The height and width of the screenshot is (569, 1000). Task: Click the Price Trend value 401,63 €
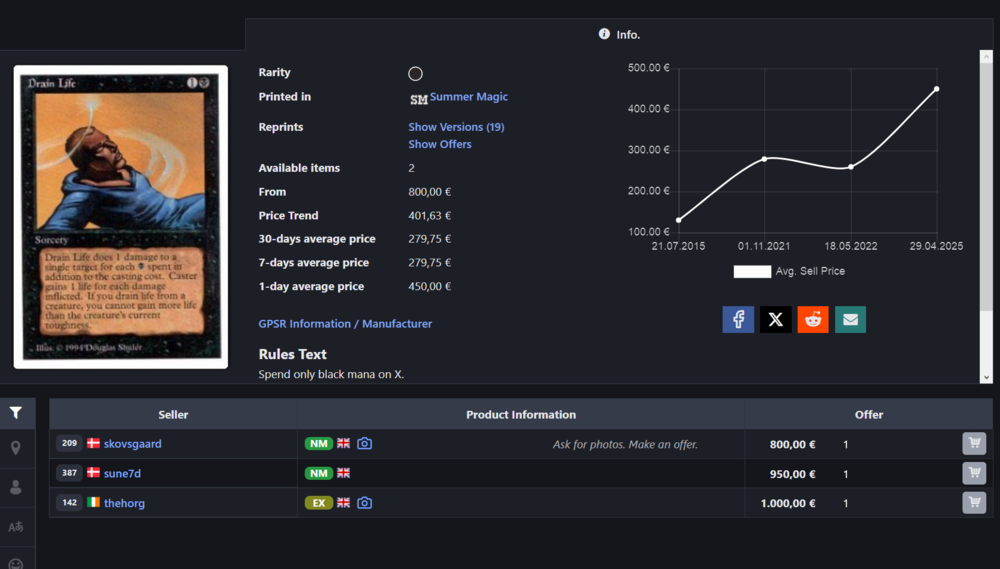click(430, 216)
